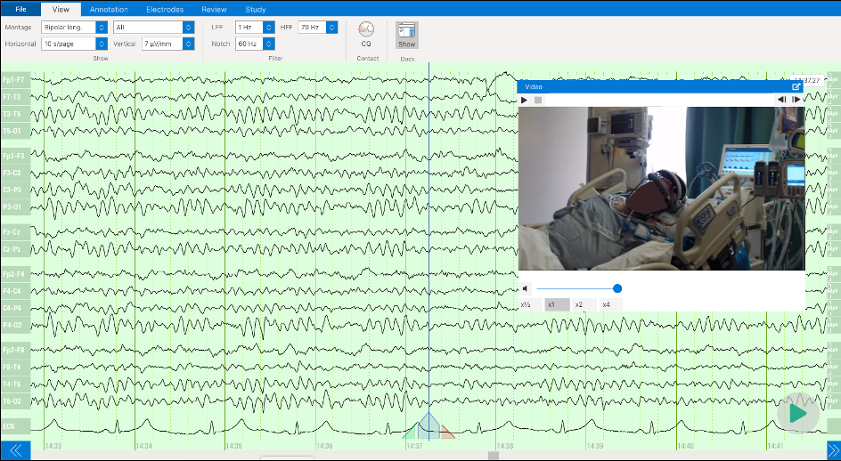Select the Fp2-F8 channel label
Image resolution: width=841 pixels, height=461 pixels.
tap(16, 350)
